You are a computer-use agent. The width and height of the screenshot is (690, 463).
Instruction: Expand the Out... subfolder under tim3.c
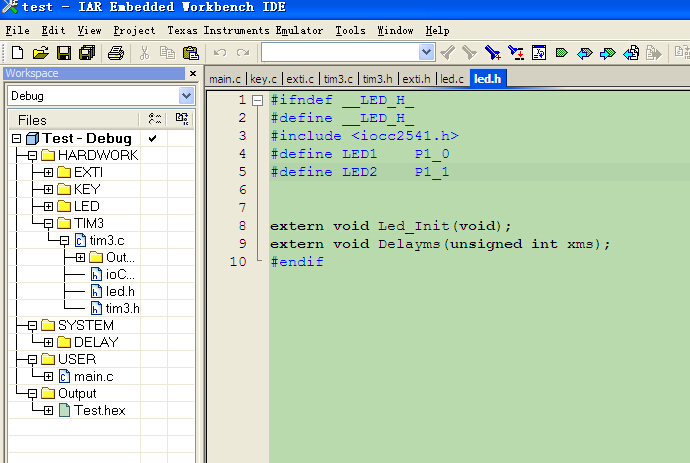[81, 257]
